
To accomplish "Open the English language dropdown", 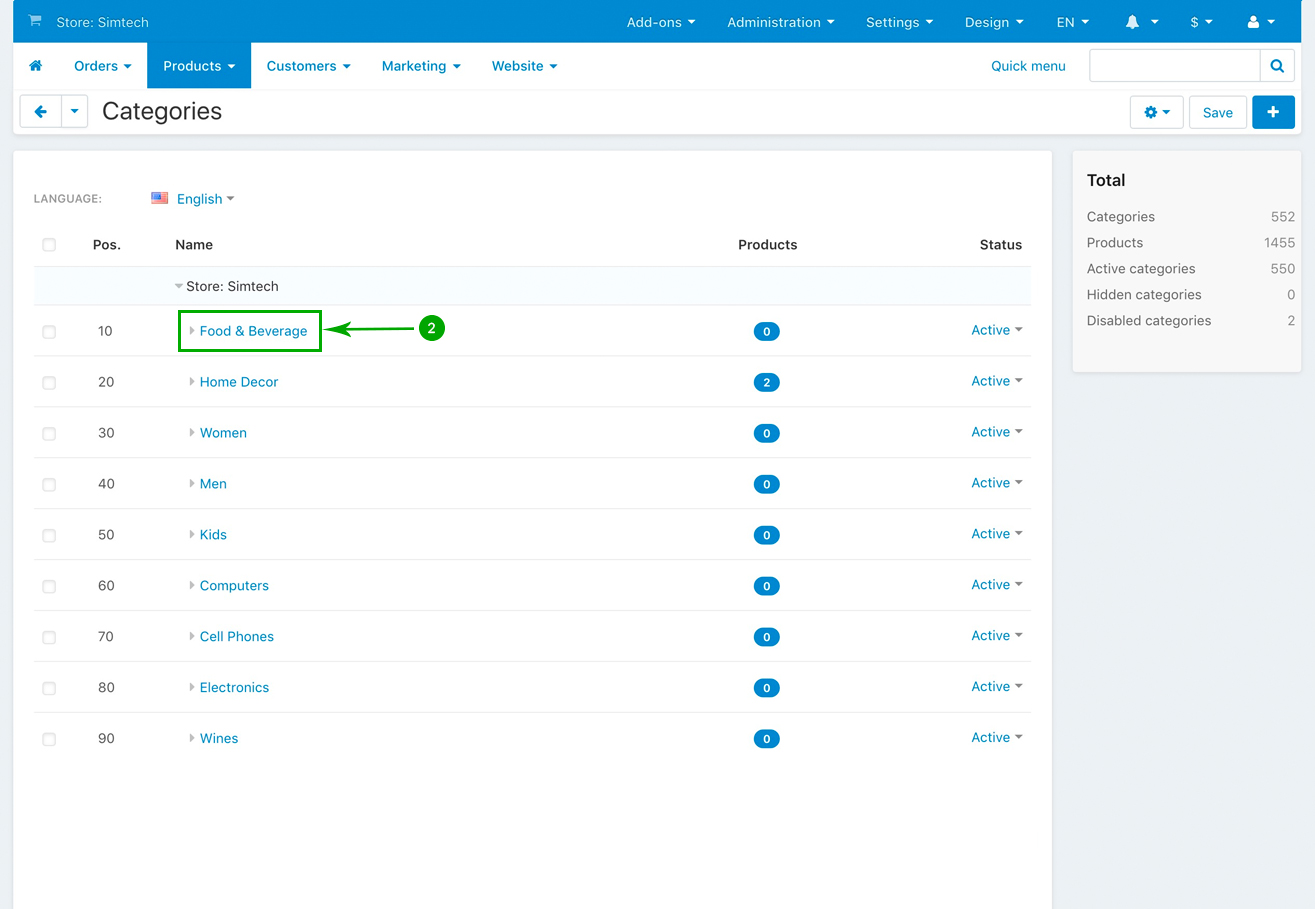I will pyautogui.click(x=204, y=199).
